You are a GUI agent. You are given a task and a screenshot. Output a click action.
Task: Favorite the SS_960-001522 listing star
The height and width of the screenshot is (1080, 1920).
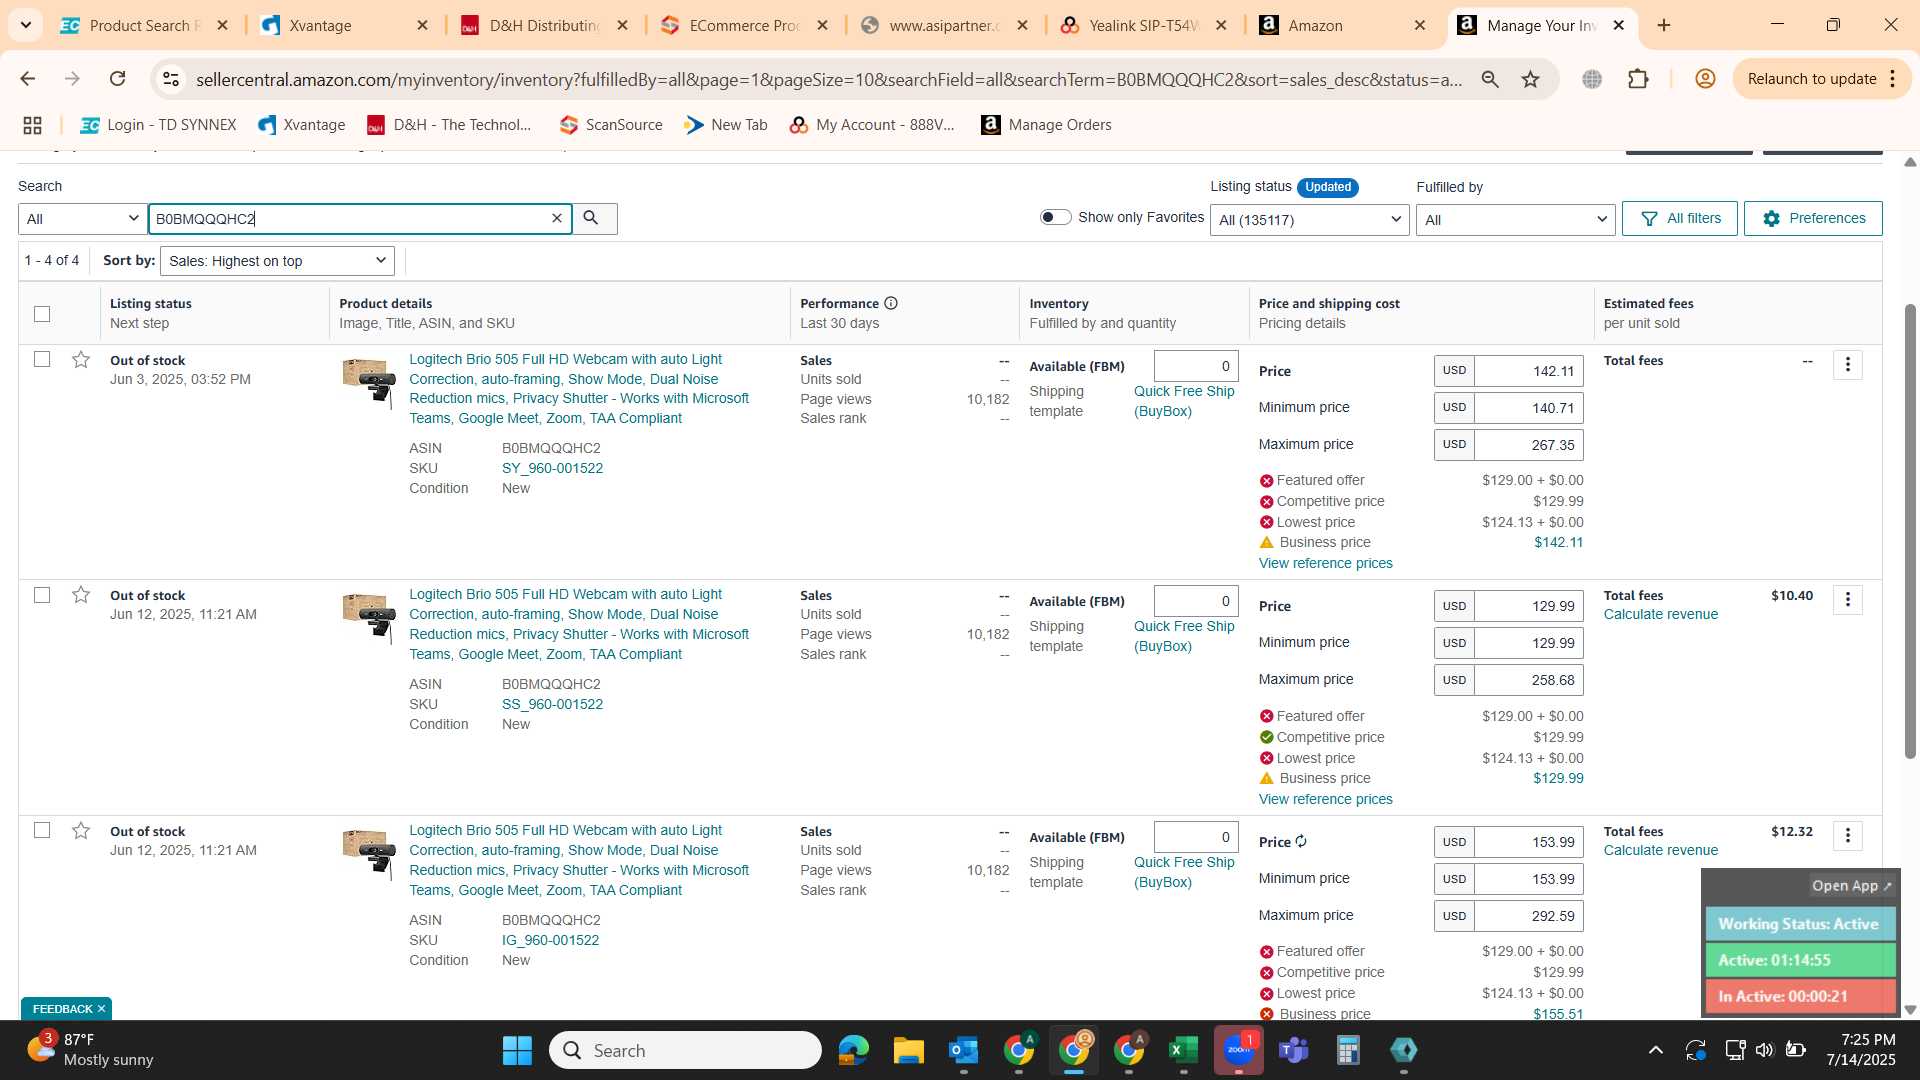(81, 595)
